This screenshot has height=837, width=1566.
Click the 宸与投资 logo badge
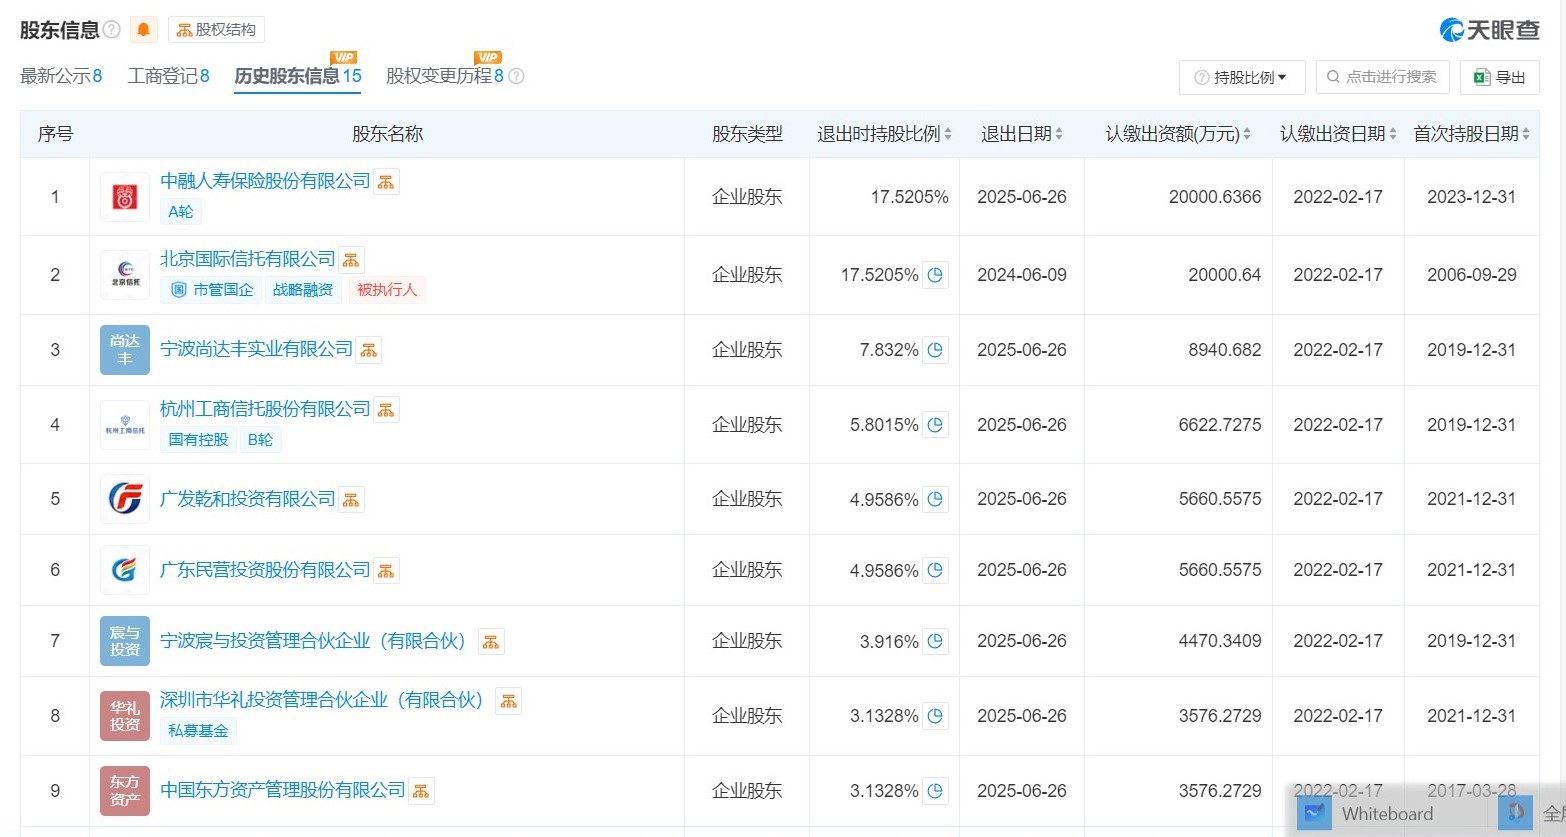[x=125, y=641]
